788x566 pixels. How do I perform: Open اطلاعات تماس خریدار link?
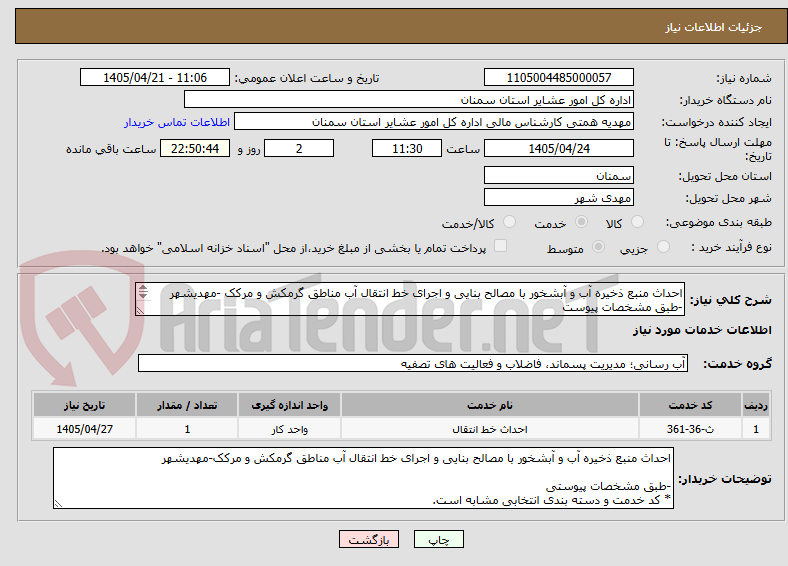pos(177,122)
